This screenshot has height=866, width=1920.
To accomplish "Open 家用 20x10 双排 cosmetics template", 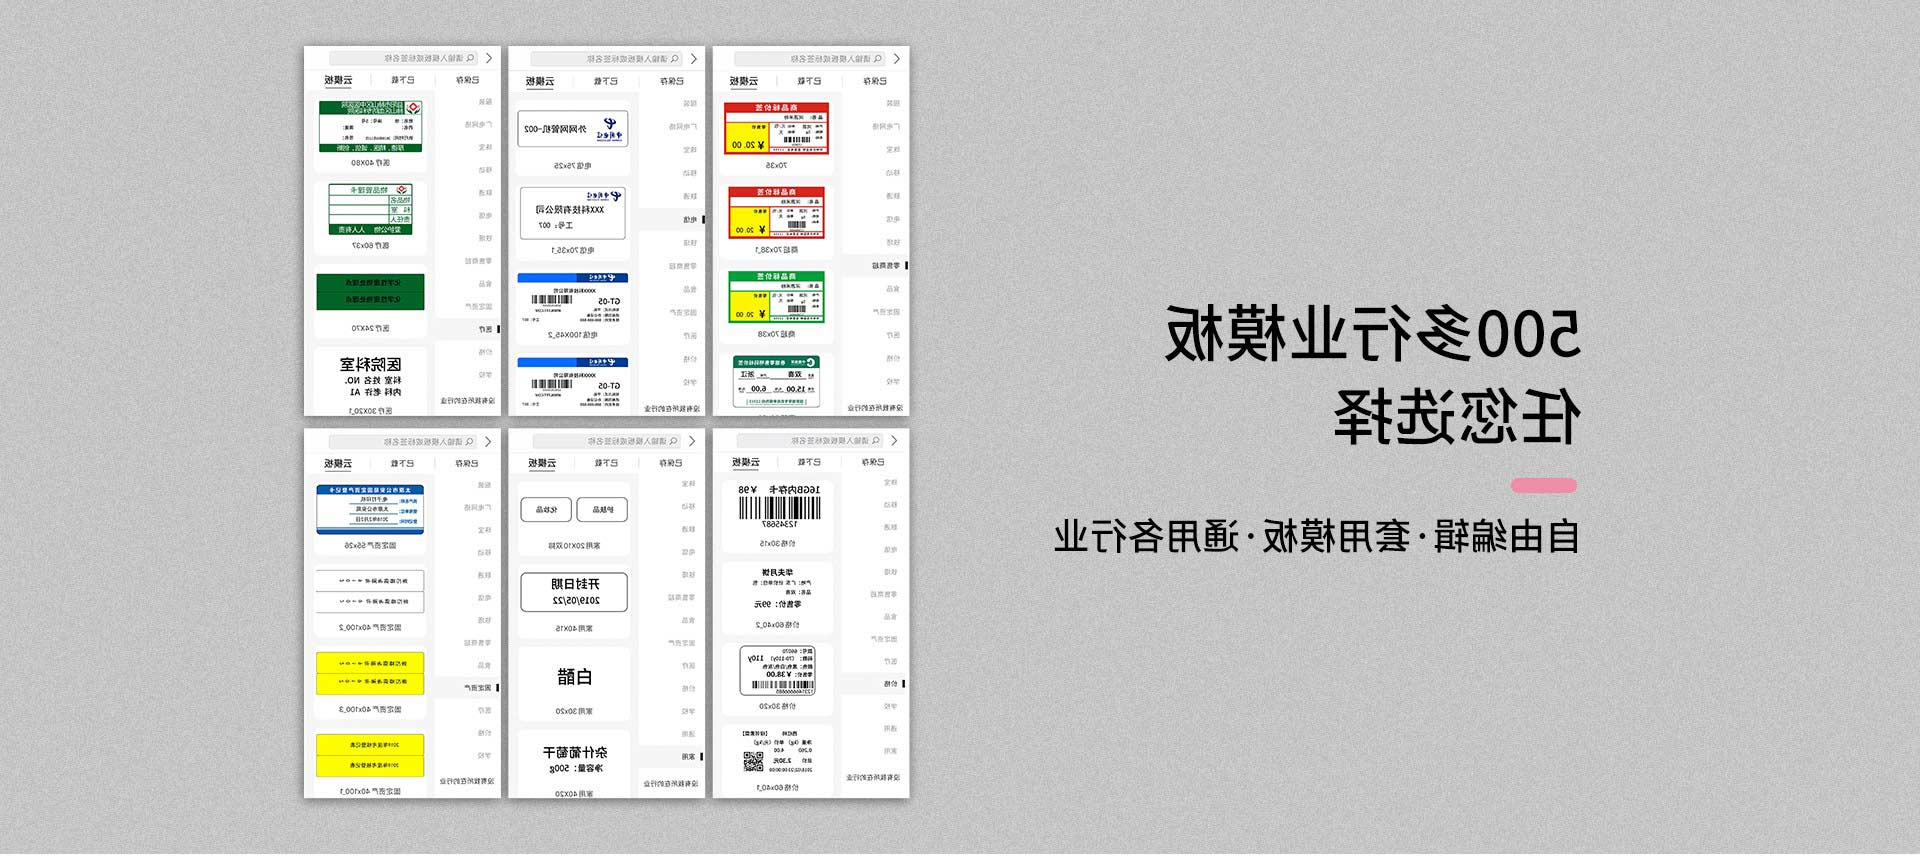I will [574, 517].
